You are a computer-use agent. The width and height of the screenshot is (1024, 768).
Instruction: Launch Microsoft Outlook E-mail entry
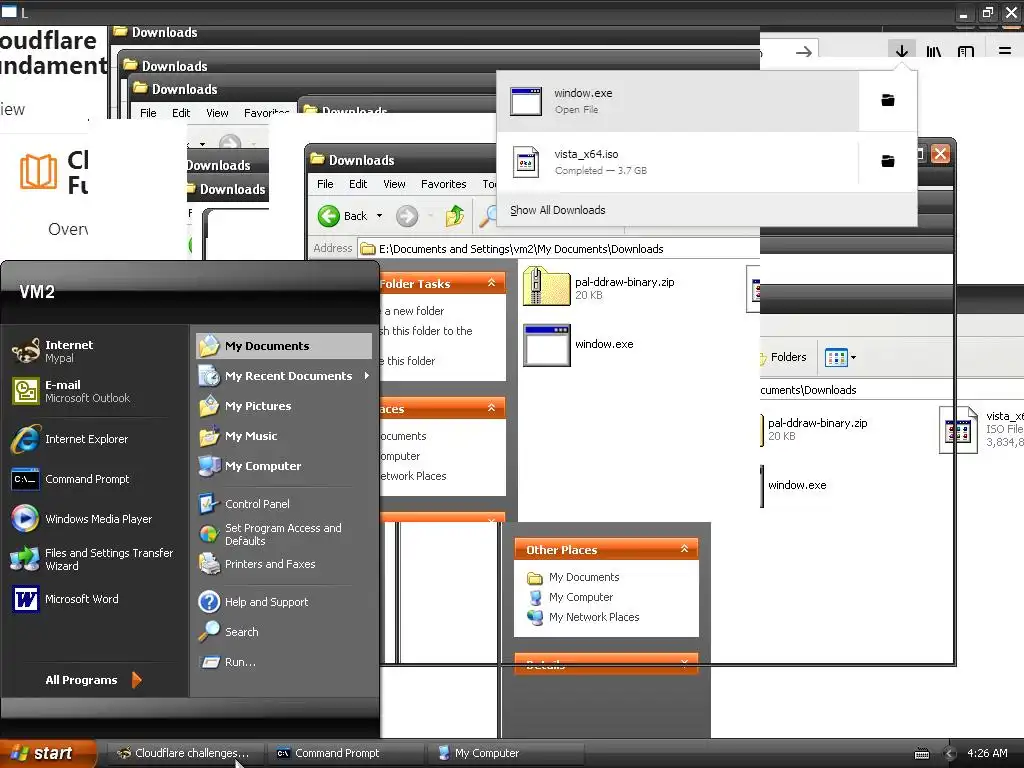[72, 391]
